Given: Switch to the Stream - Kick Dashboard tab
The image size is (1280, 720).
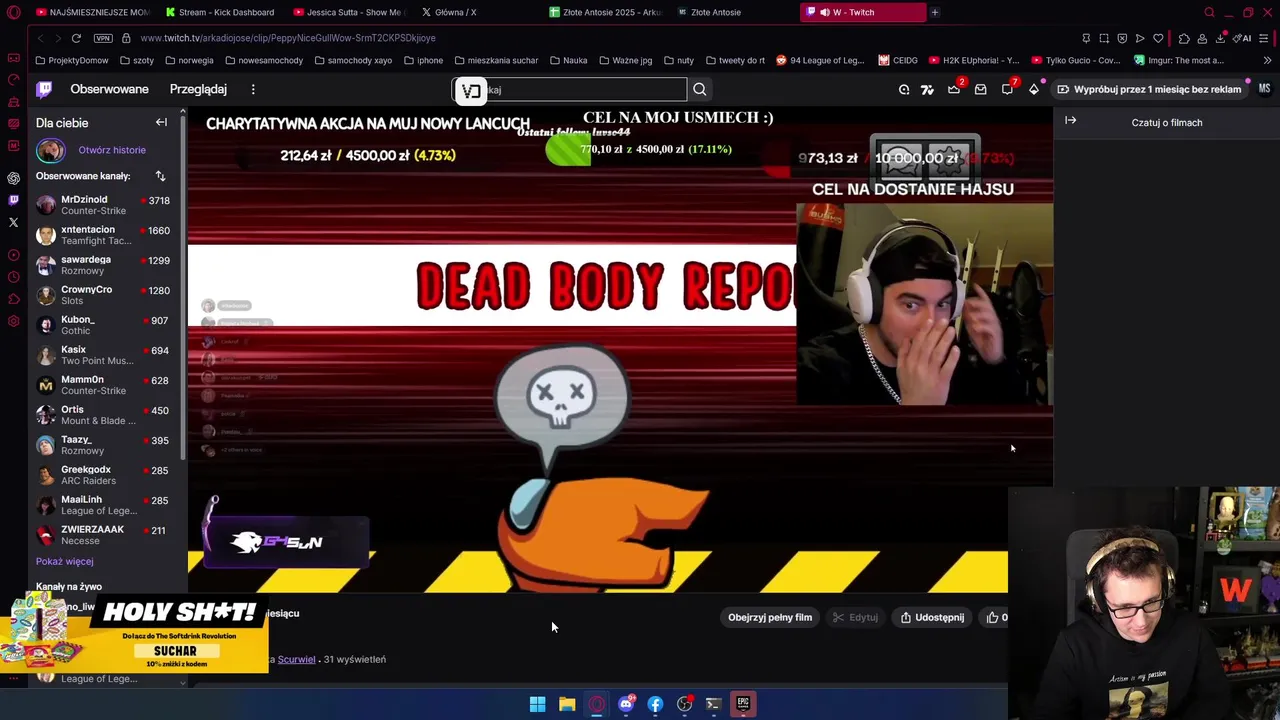Looking at the screenshot, I should coord(220,12).
